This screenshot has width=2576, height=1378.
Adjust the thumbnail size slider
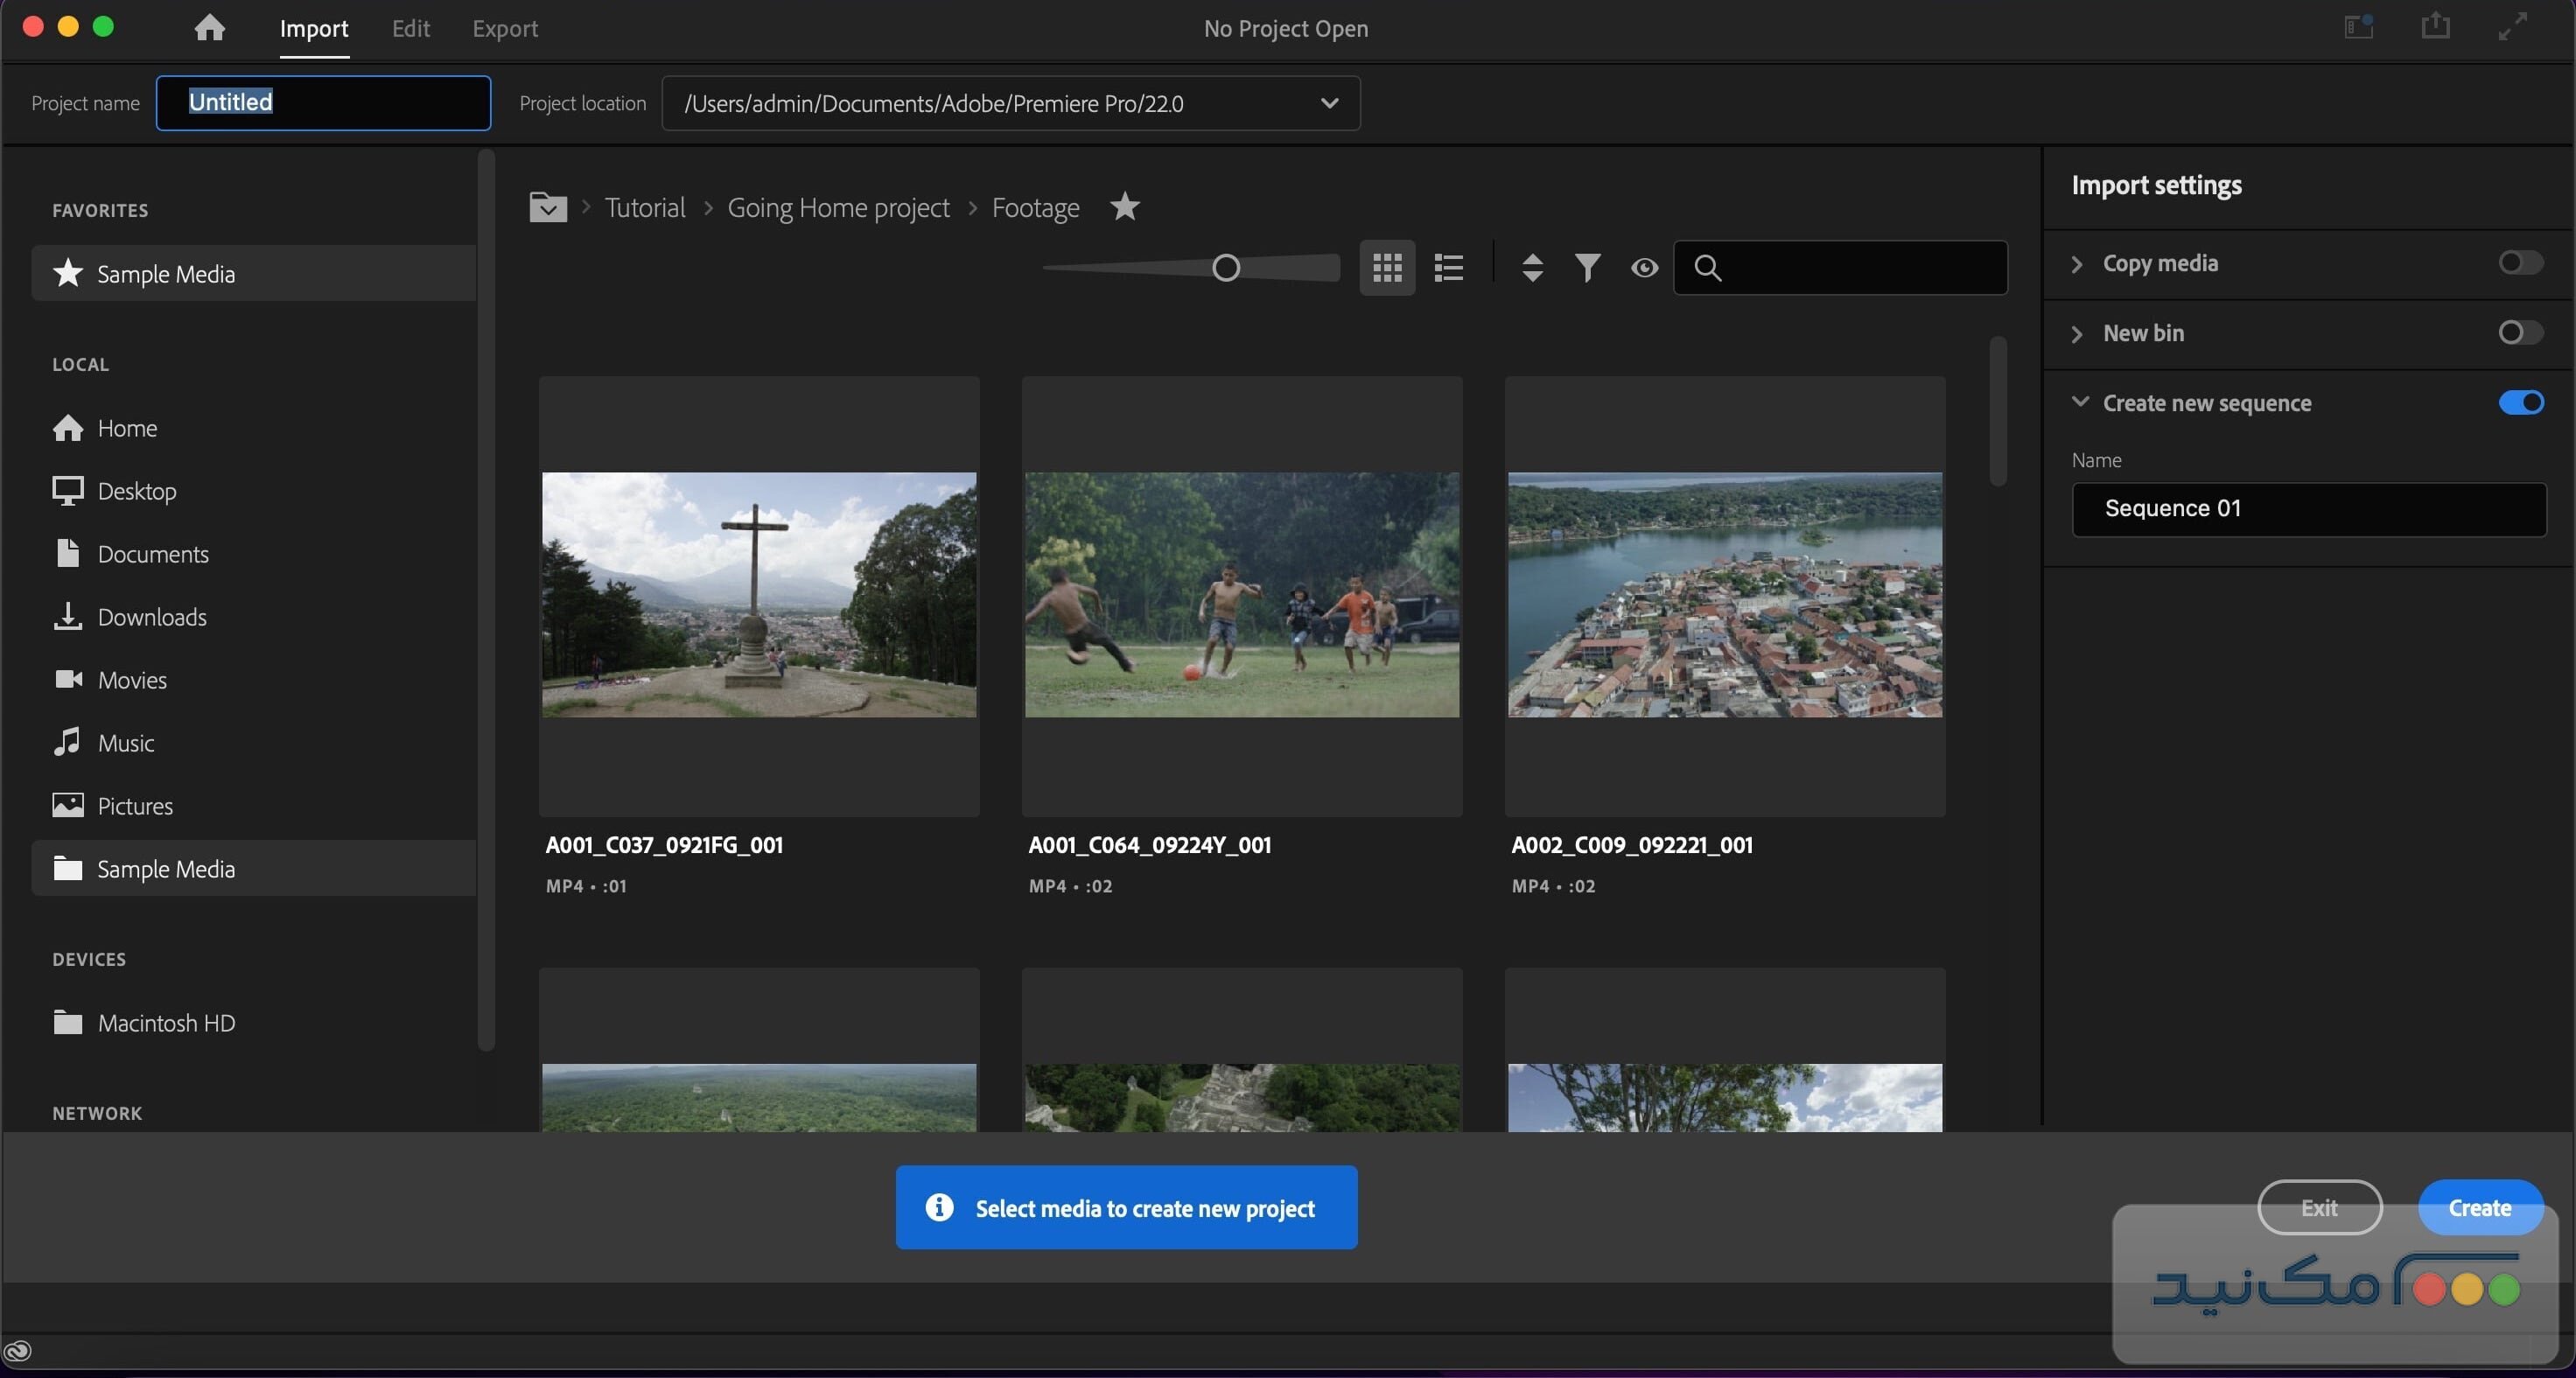pyautogui.click(x=1224, y=267)
